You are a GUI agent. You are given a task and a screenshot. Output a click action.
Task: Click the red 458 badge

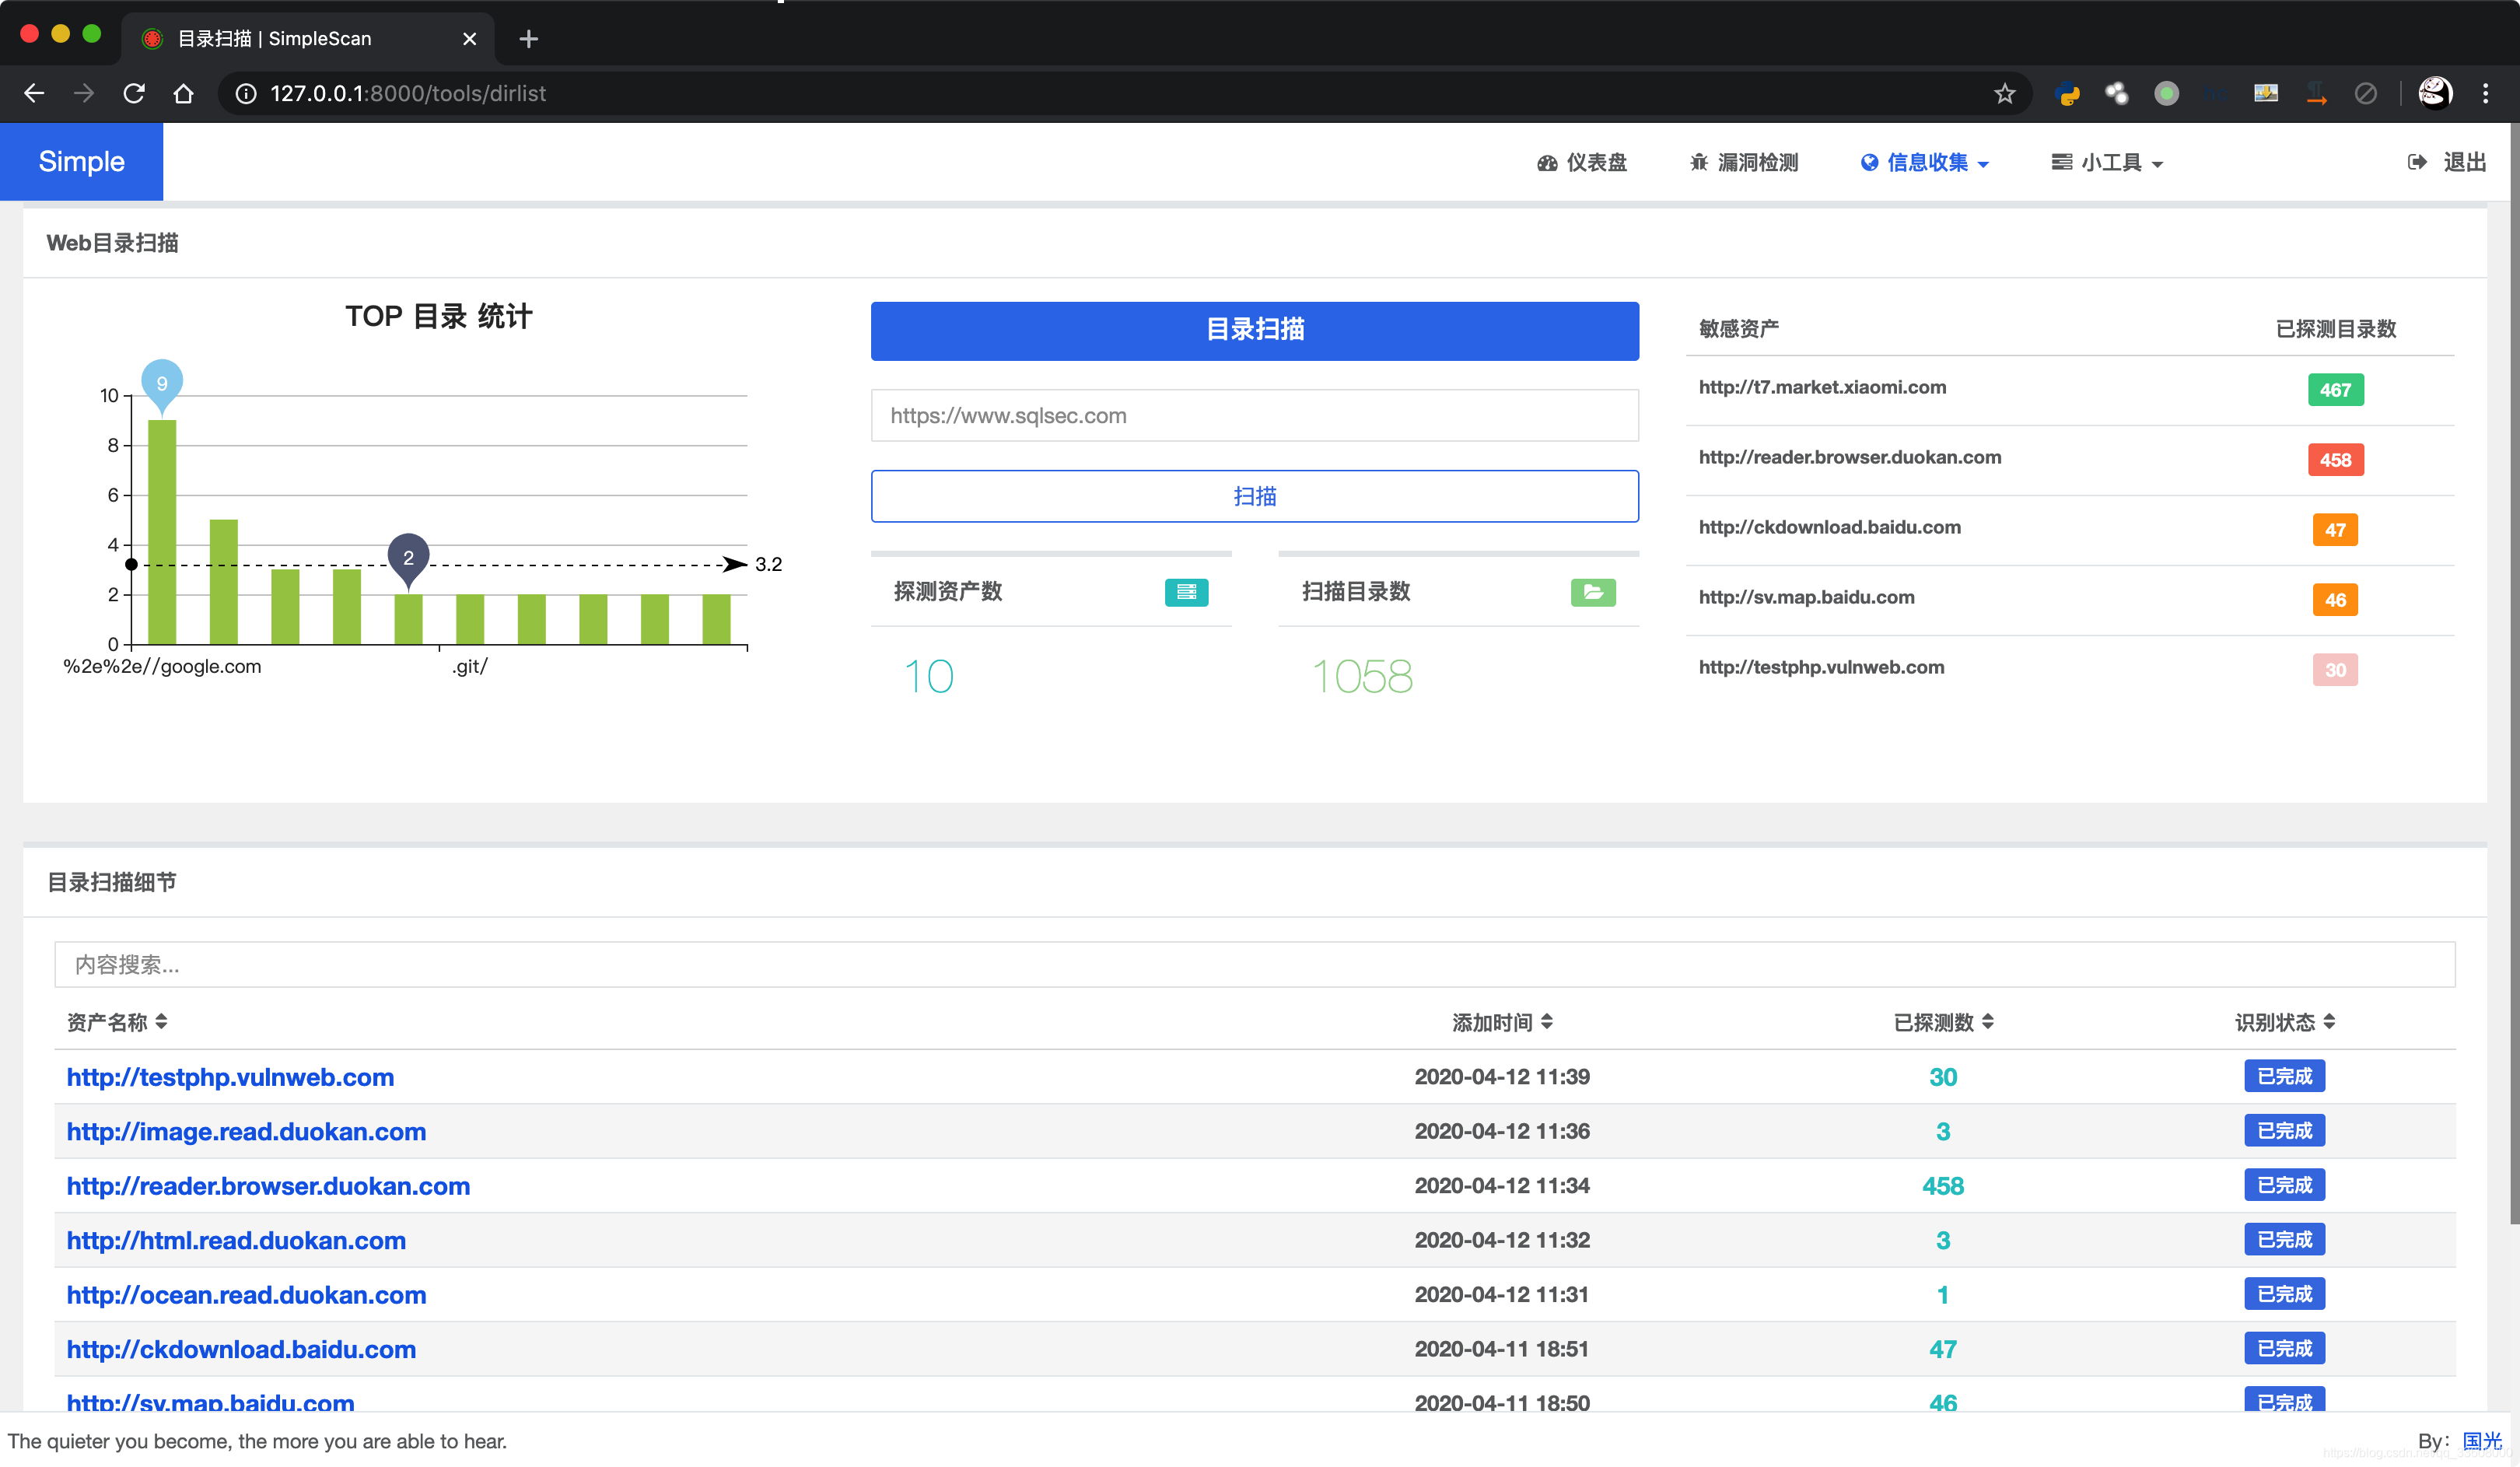point(2335,460)
